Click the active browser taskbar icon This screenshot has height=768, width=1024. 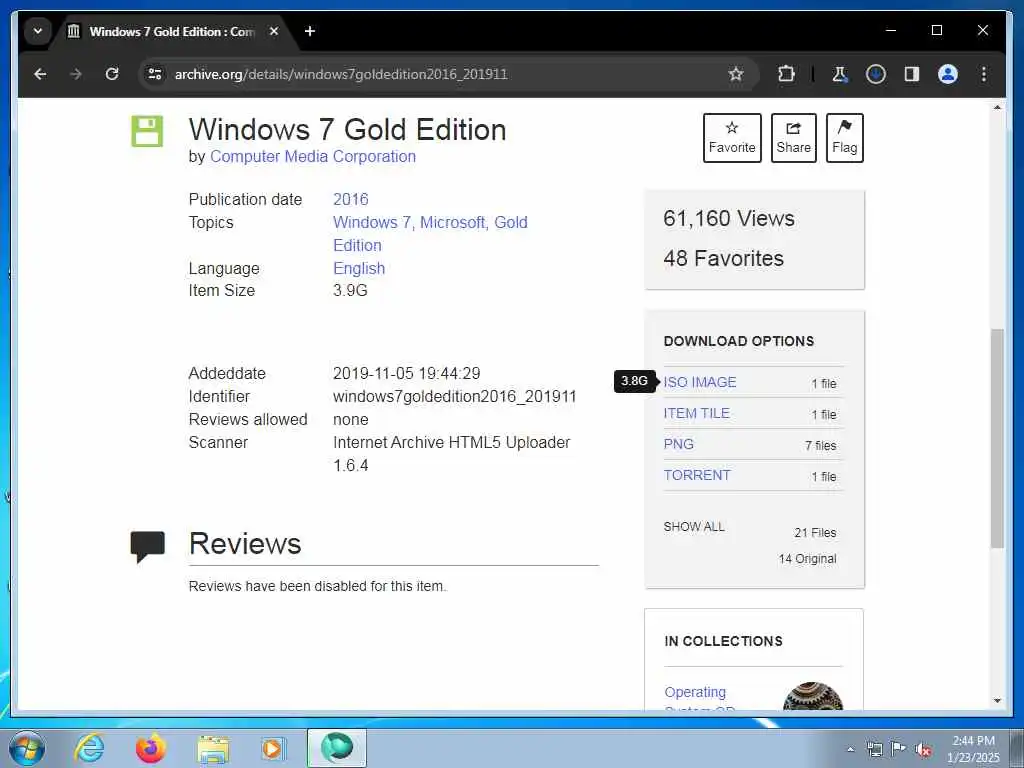[337, 748]
